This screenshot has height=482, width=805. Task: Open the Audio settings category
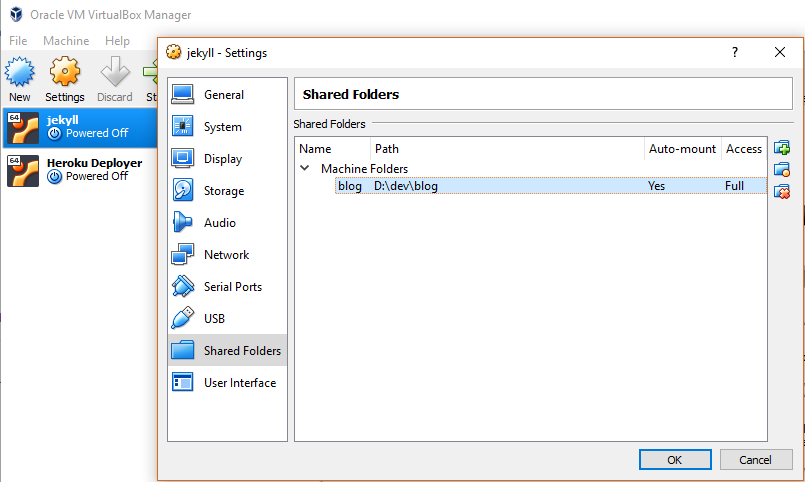pos(227,223)
